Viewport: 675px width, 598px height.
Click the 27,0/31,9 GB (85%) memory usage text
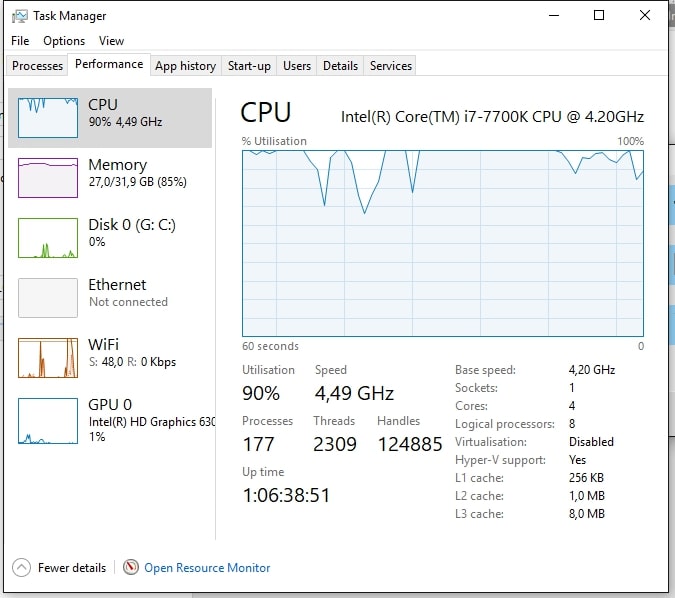click(138, 182)
